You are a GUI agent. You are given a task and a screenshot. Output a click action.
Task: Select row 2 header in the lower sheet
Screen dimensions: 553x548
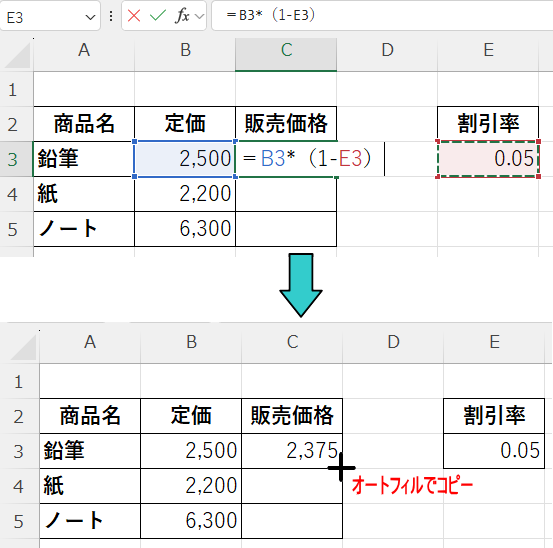point(19,416)
